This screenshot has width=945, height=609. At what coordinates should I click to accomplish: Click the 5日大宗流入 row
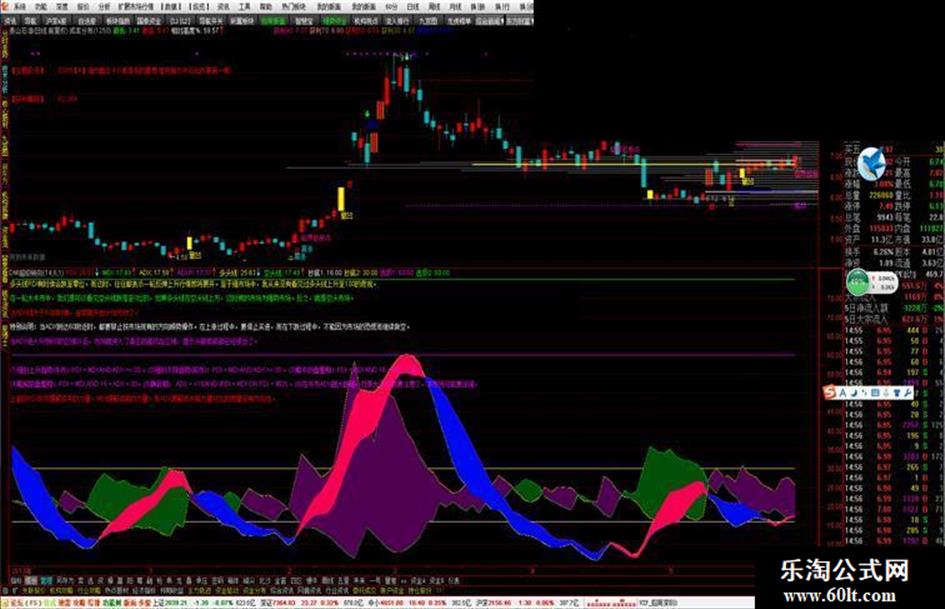click(x=894, y=318)
